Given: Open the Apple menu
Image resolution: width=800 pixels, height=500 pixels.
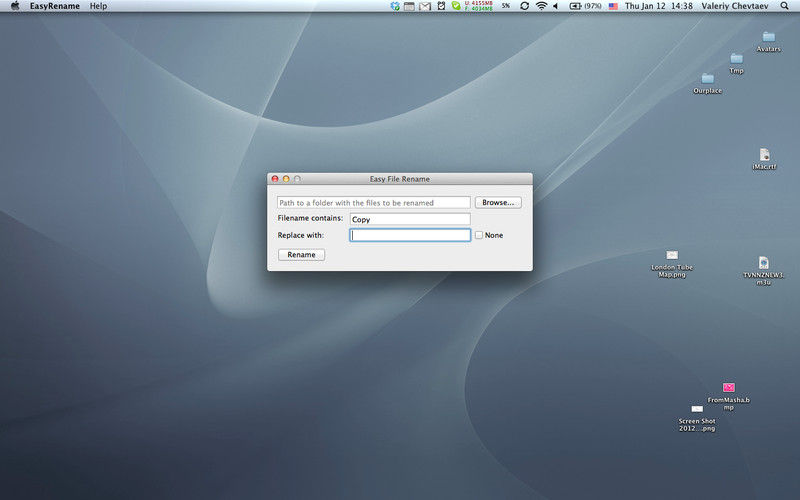Looking at the screenshot, I should (x=15, y=6).
